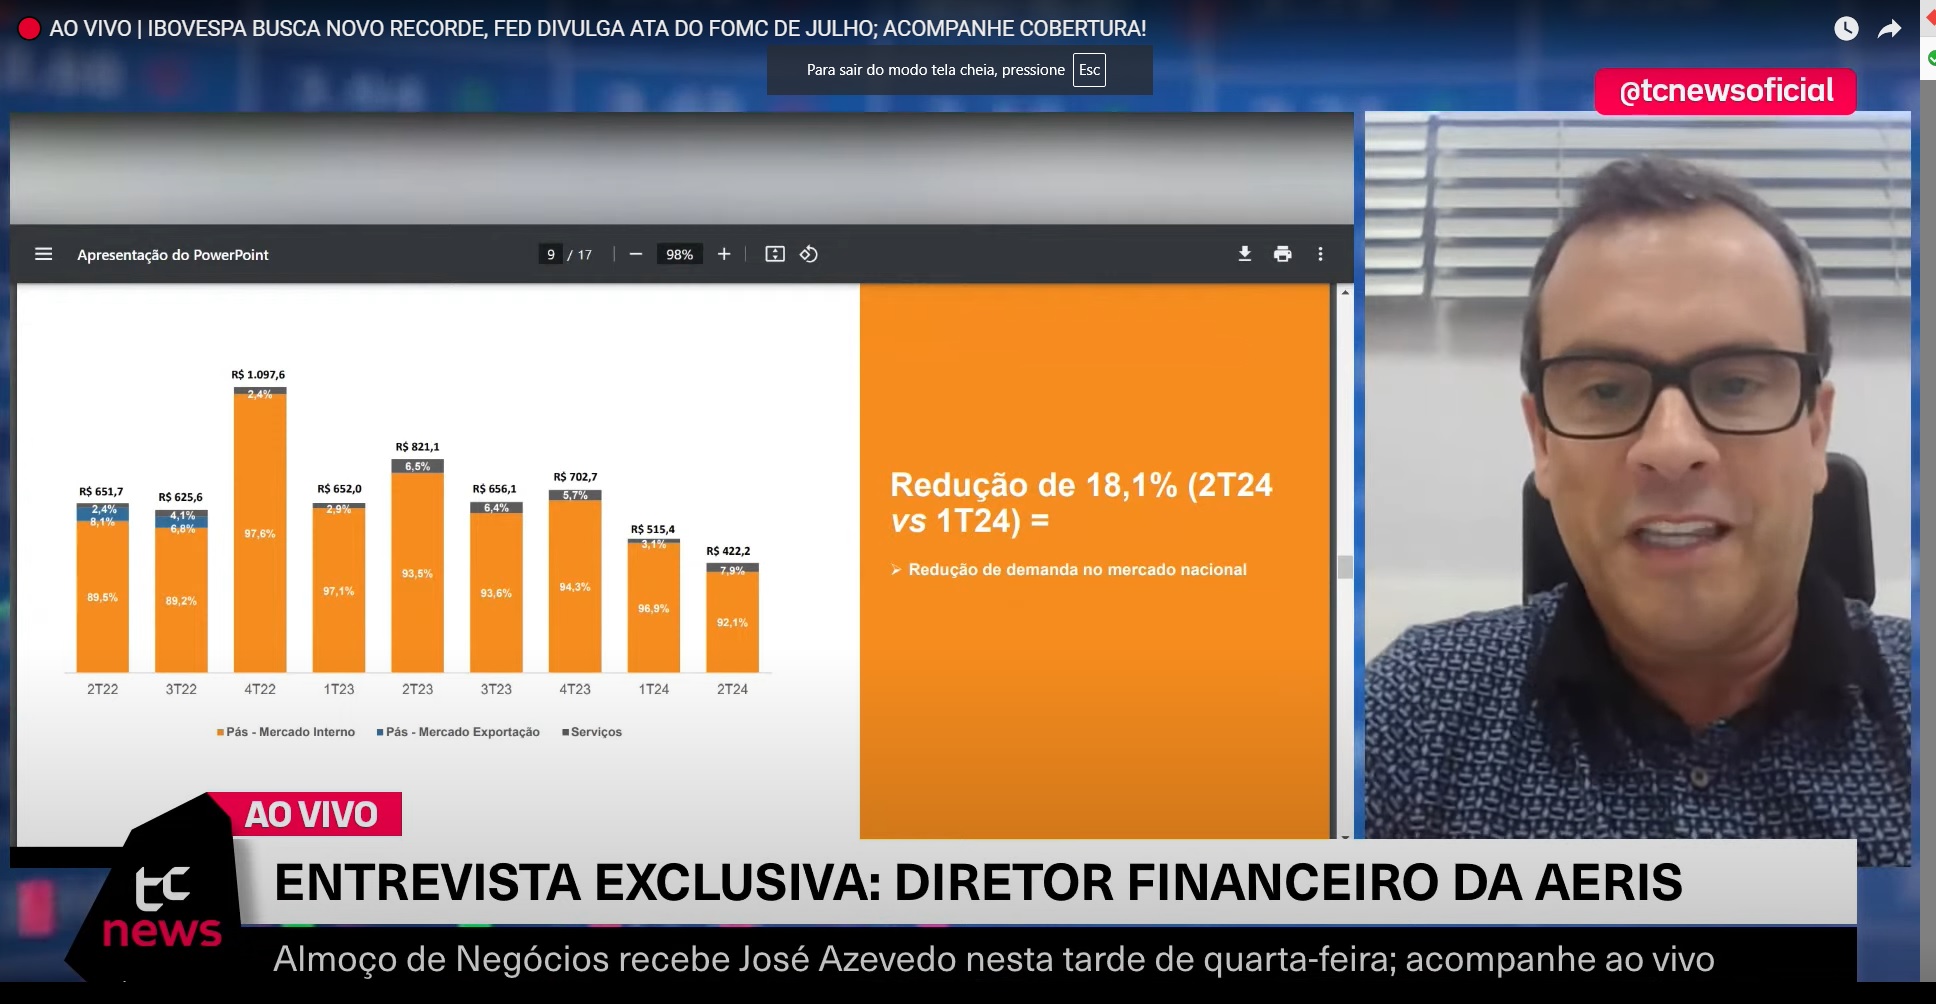Click the 'Apresentação do PowerPoint' title
Screen dimensions: 1936x1004
(173, 255)
